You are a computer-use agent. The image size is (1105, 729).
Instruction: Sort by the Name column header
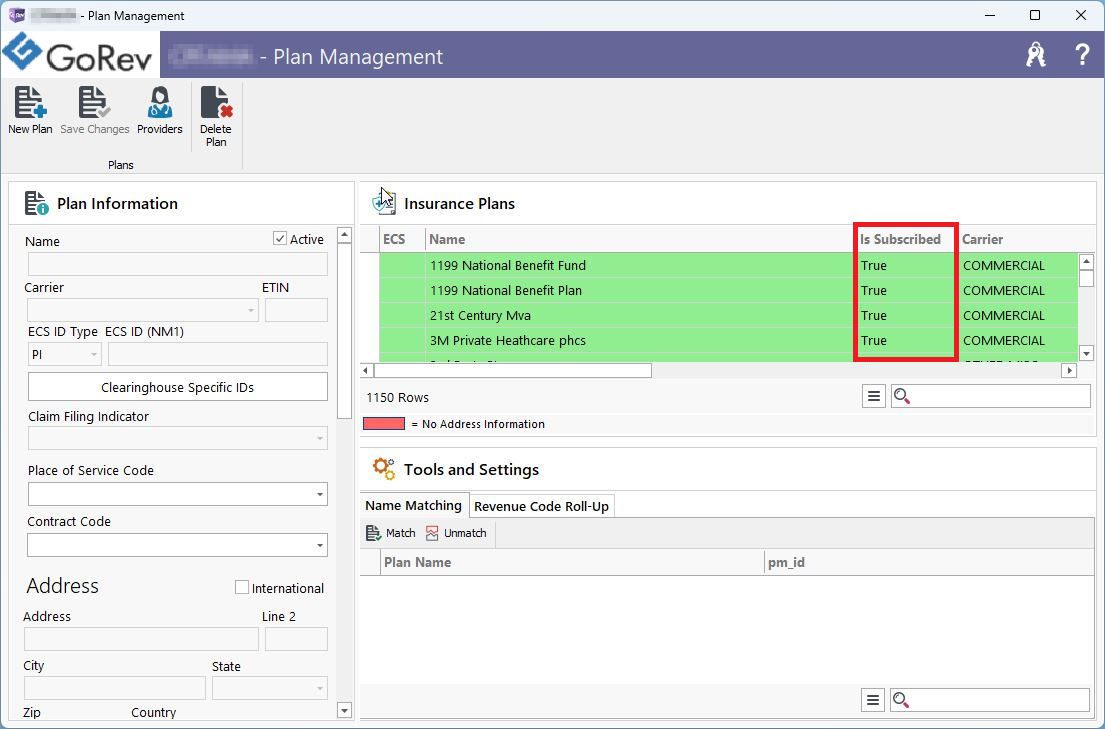coord(638,239)
